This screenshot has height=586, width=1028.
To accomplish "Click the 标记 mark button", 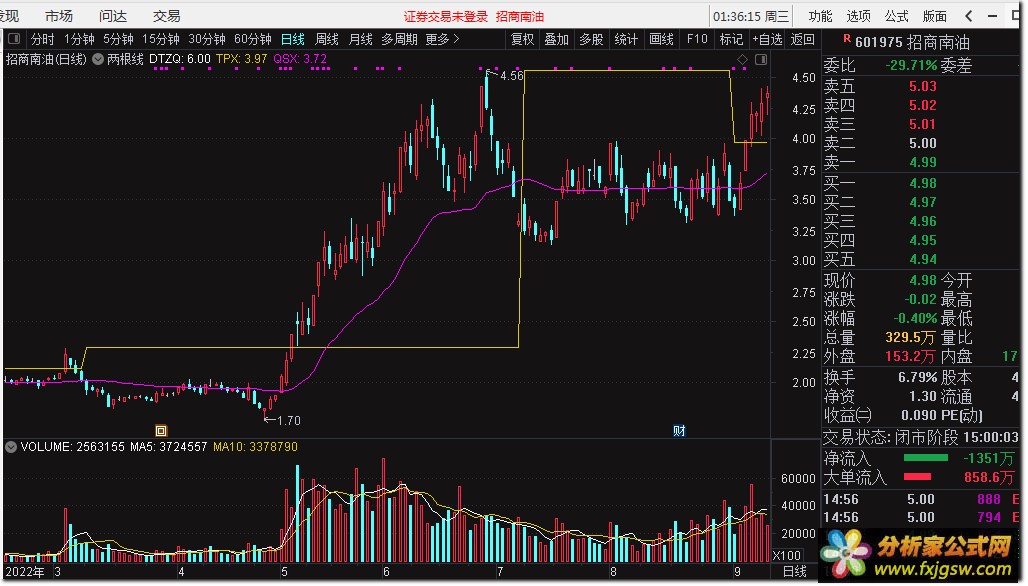I will click(731, 39).
